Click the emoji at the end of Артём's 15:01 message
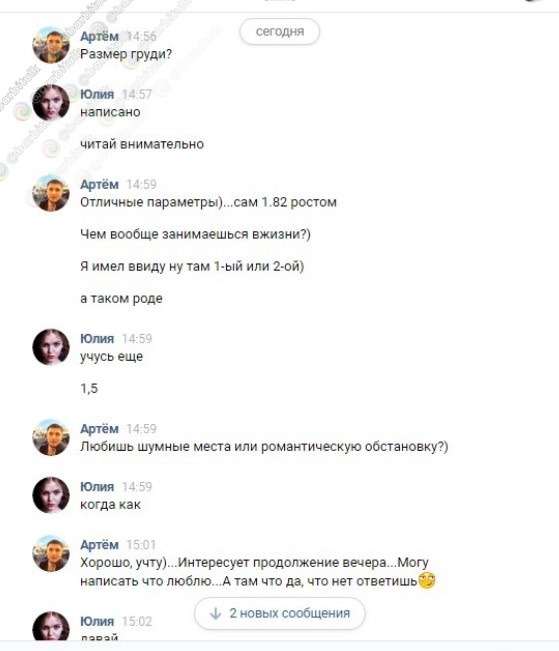This screenshot has height=651, width=559. coord(427,580)
